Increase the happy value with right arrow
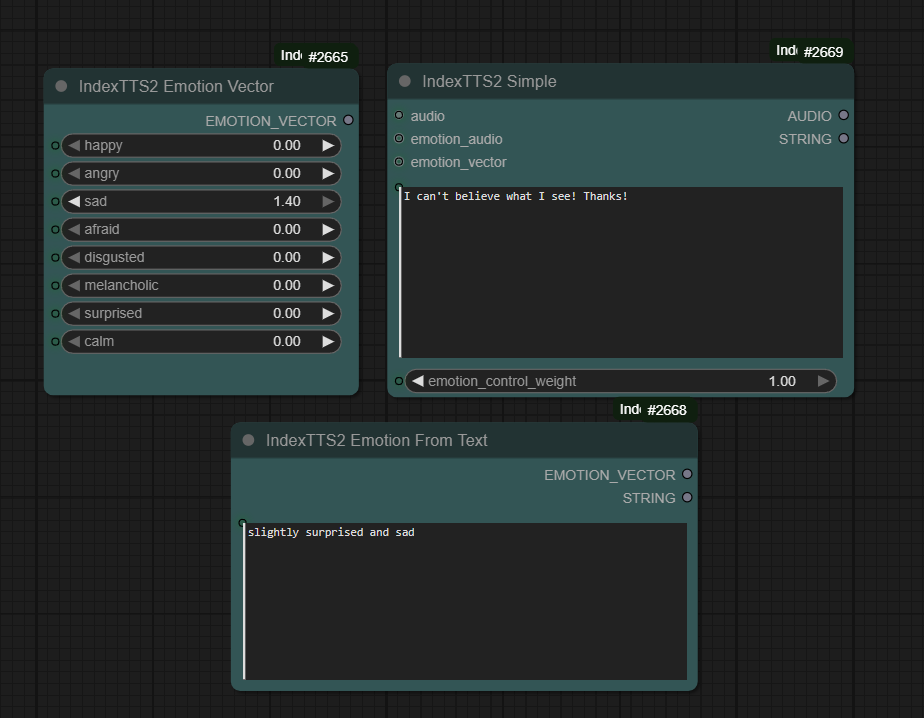 tap(328, 146)
